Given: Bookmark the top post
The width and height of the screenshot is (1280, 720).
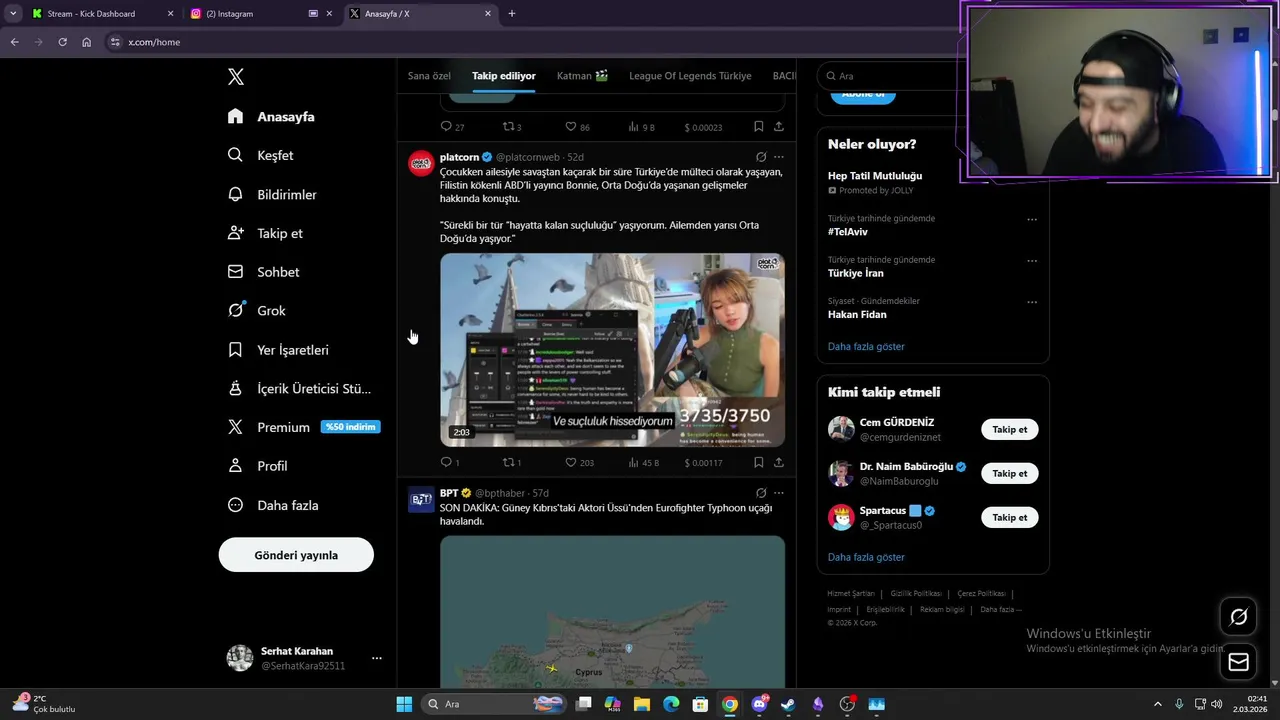Looking at the screenshot, I should (x=758, y=127).
